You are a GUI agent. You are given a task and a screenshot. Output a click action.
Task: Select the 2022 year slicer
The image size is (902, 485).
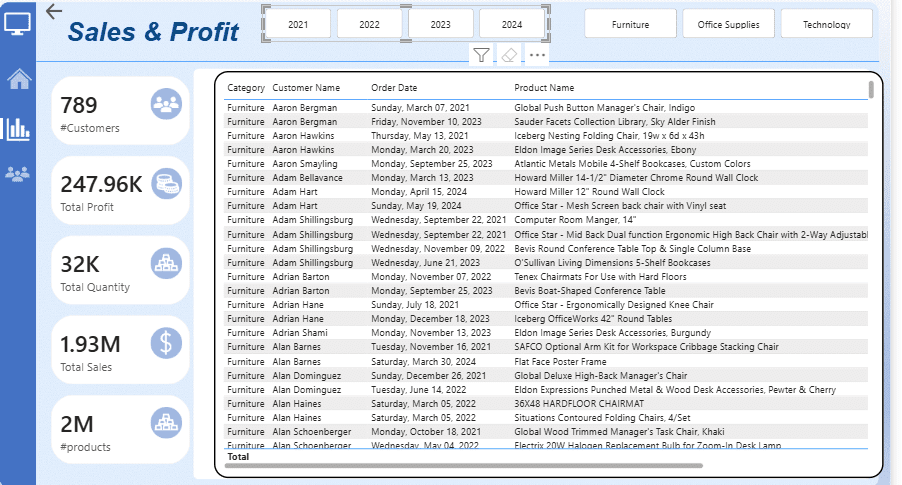(369, 24)
